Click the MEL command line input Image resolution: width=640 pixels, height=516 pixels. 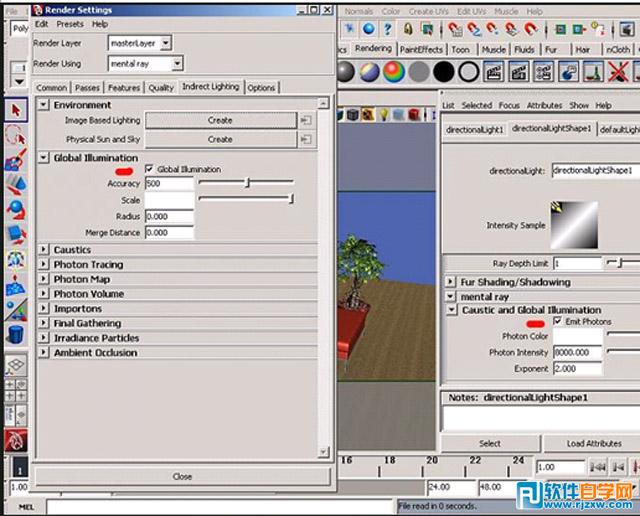(x=220, y=507)
